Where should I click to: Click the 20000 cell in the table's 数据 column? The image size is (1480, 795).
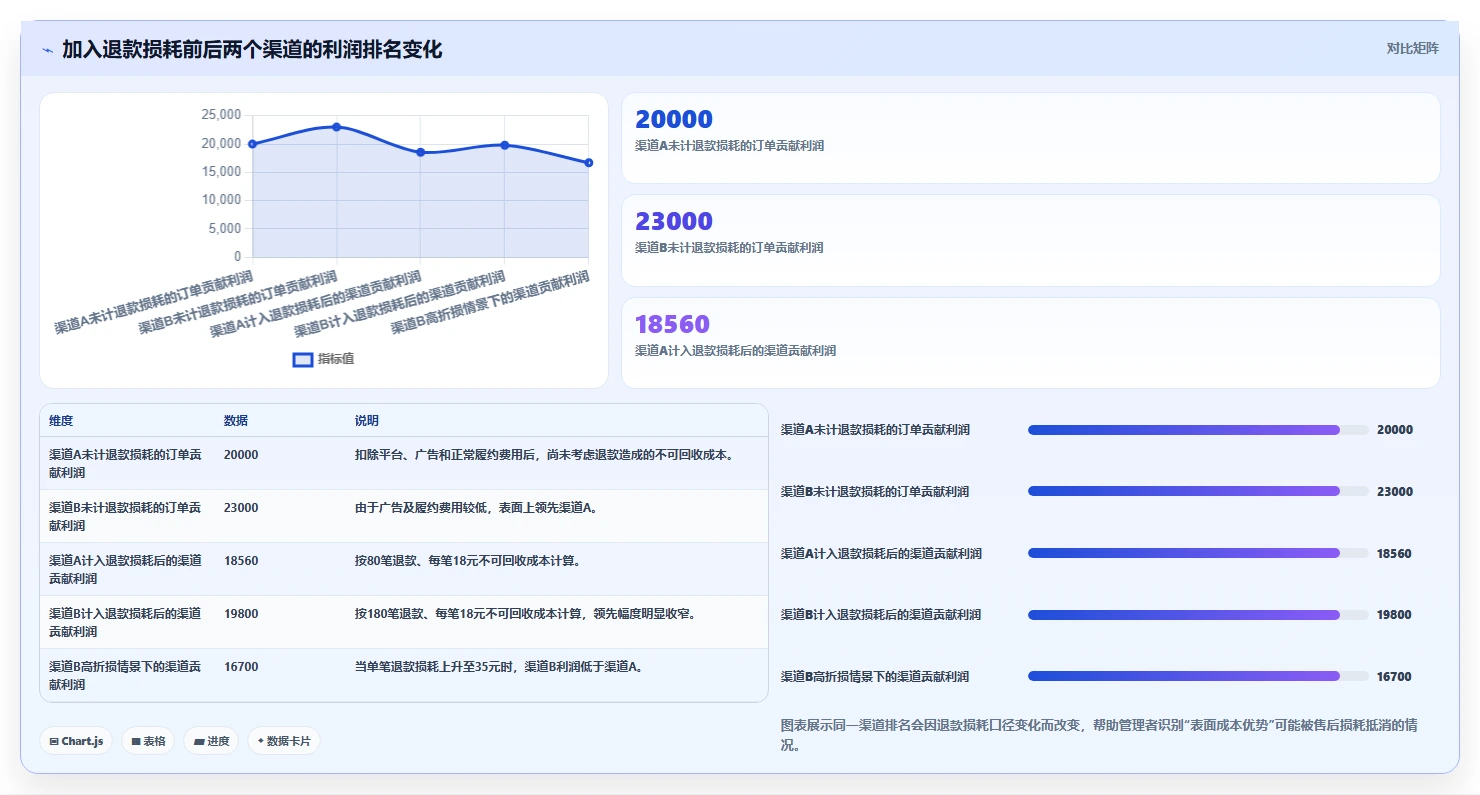point(241,455)
